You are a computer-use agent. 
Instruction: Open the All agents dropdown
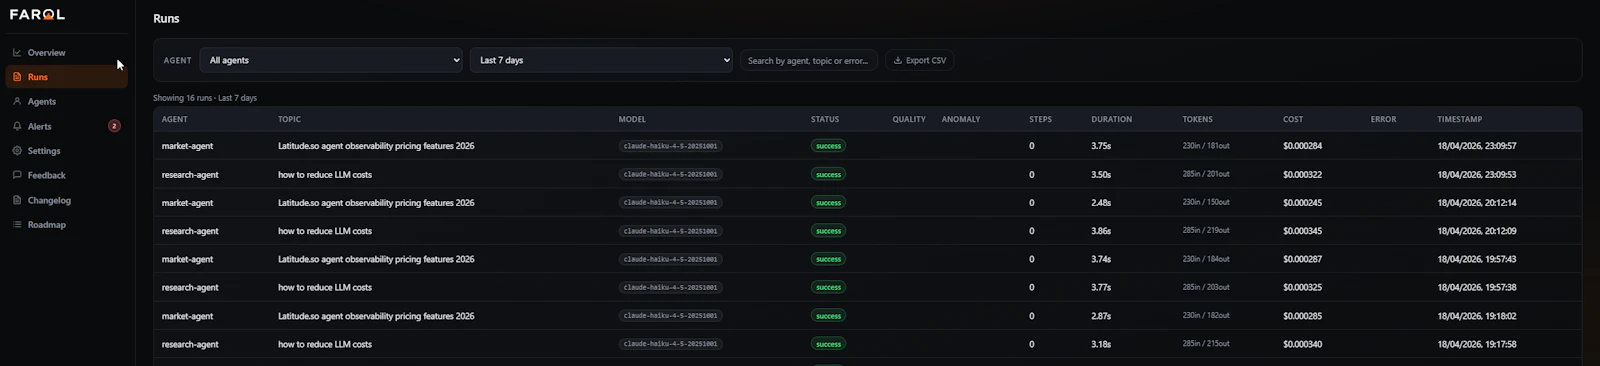331,60
